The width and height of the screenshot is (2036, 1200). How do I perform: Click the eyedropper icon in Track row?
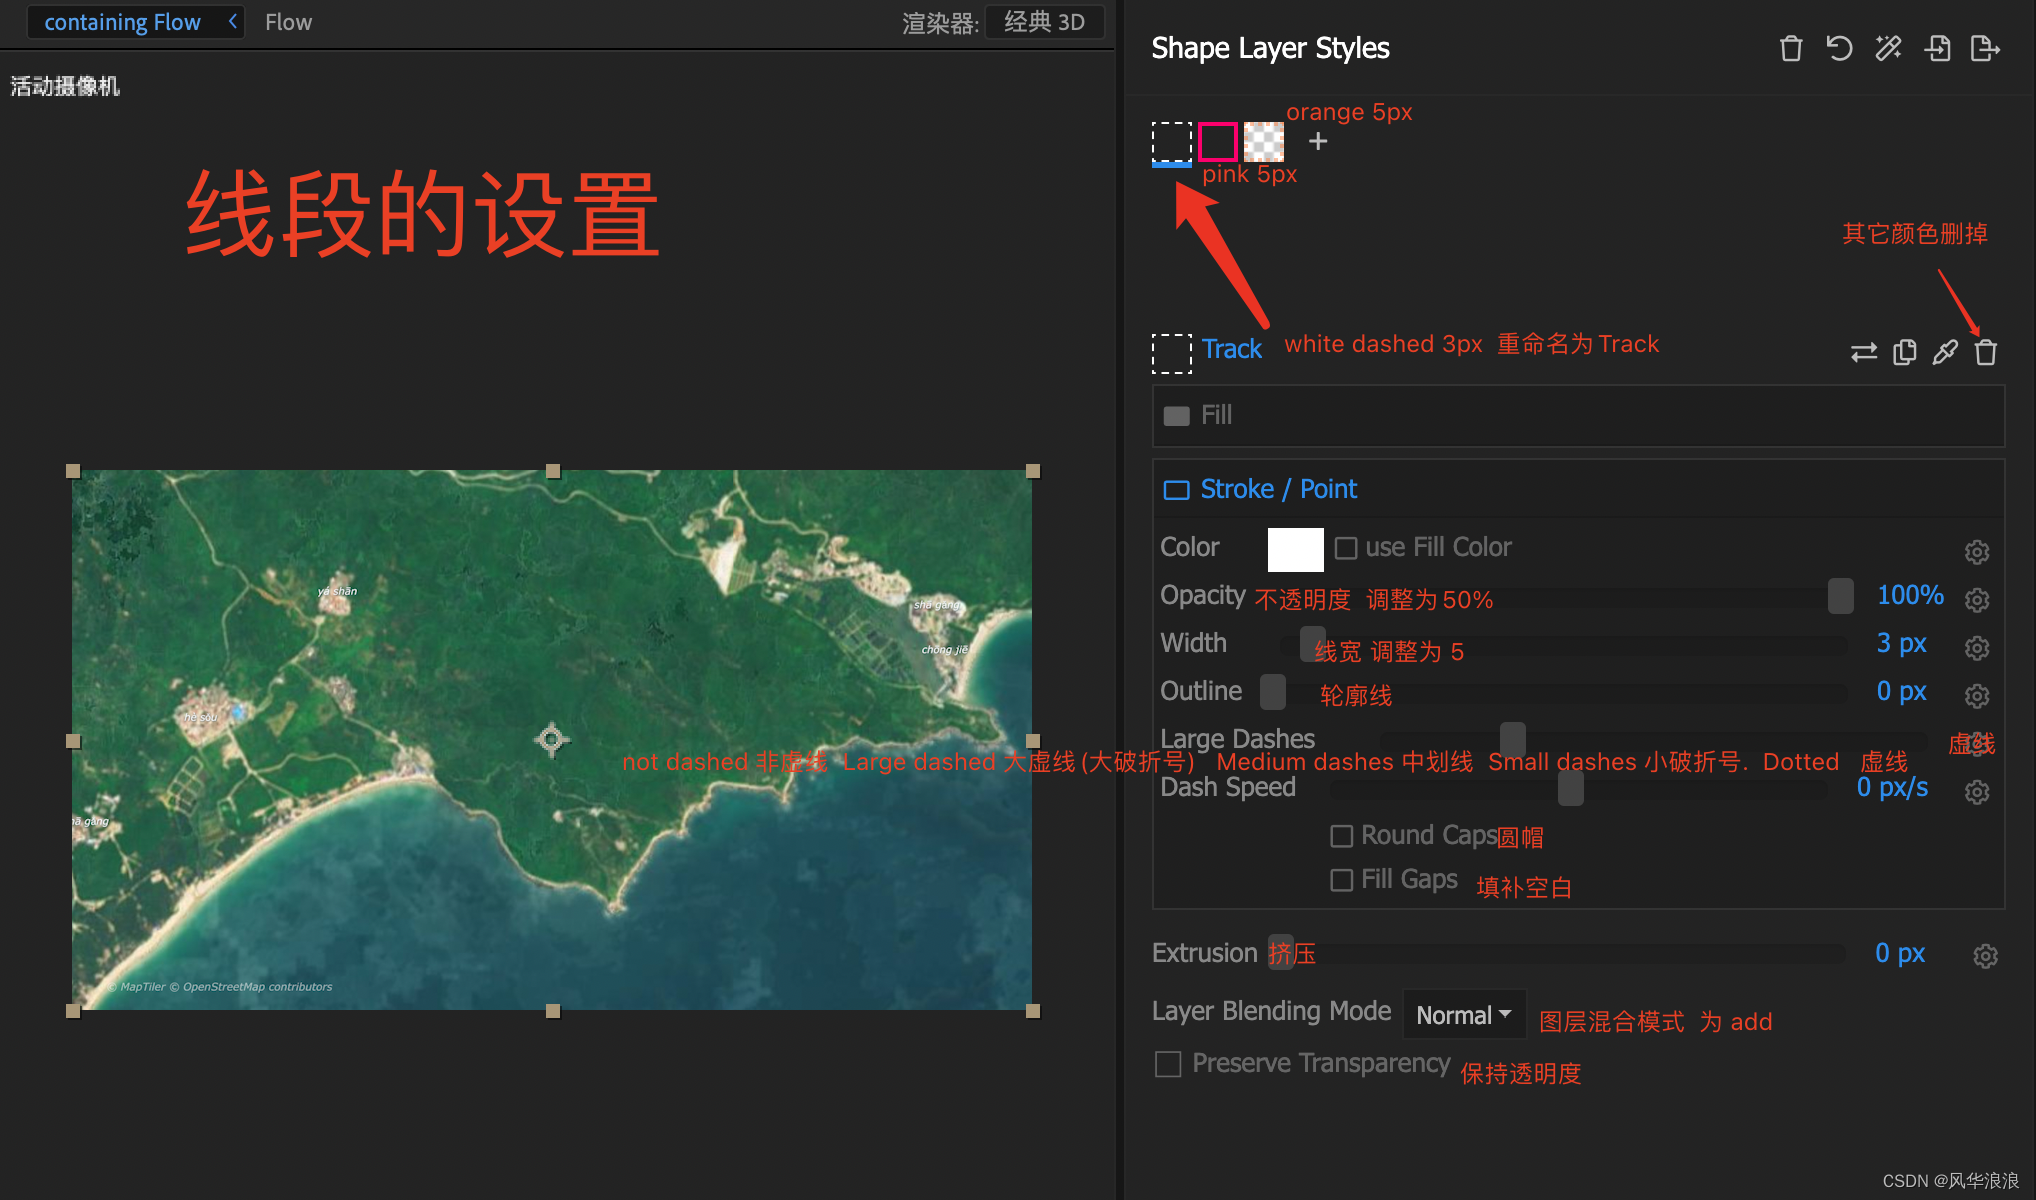coord(1945,352)
